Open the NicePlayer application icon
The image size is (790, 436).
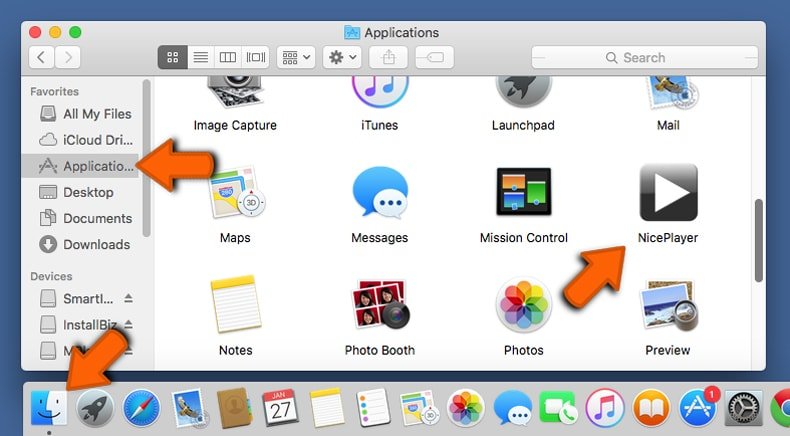pyautogui.click(x=668, y=193)
